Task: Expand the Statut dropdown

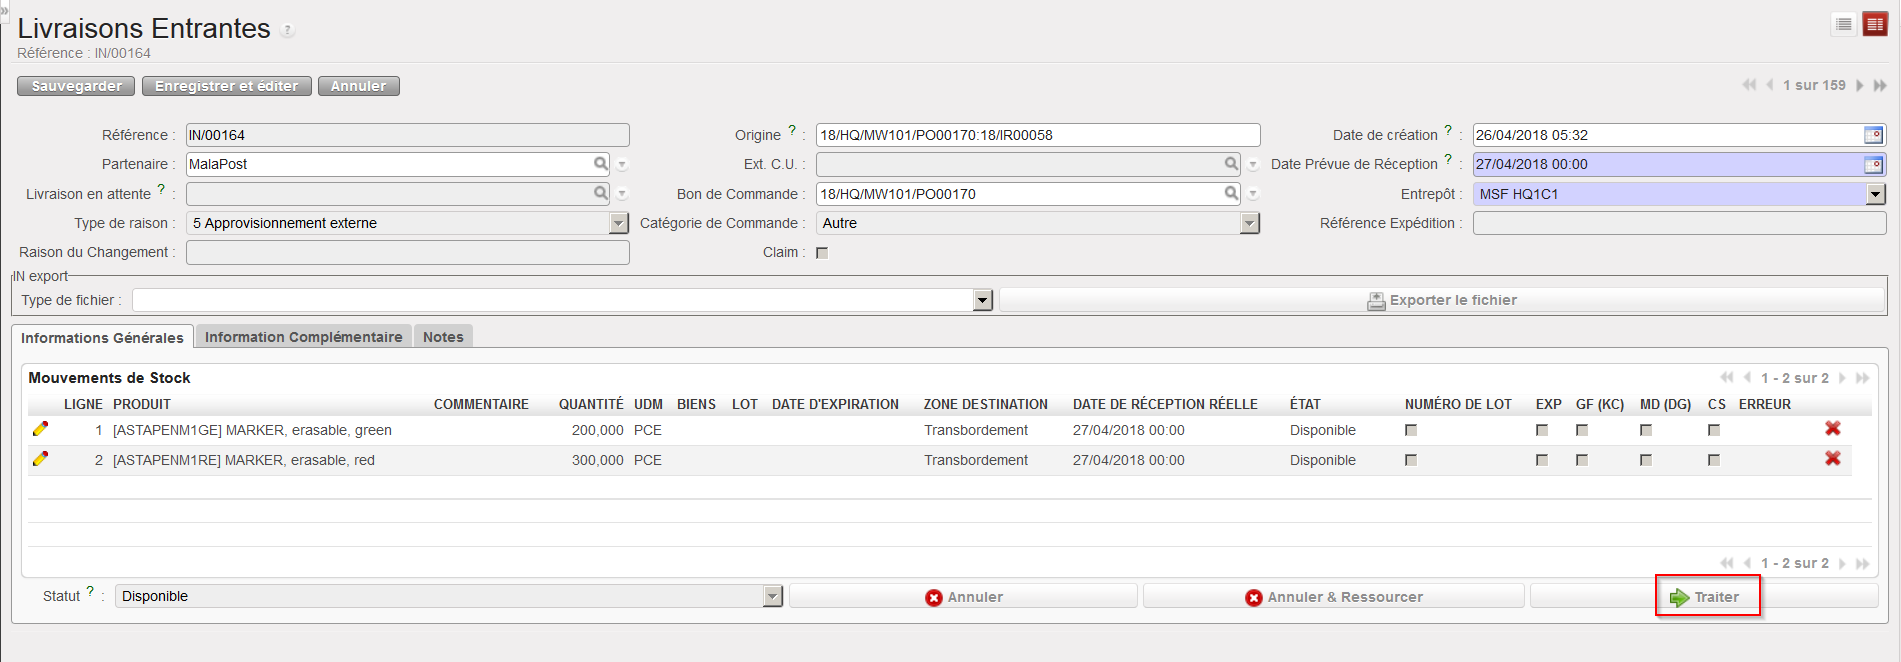Action: [x=772, y=596]
